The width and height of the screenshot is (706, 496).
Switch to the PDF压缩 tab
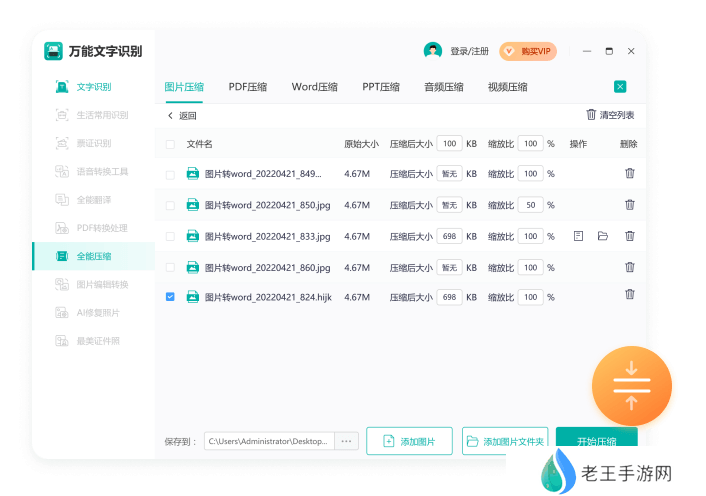tap(247, 87)
